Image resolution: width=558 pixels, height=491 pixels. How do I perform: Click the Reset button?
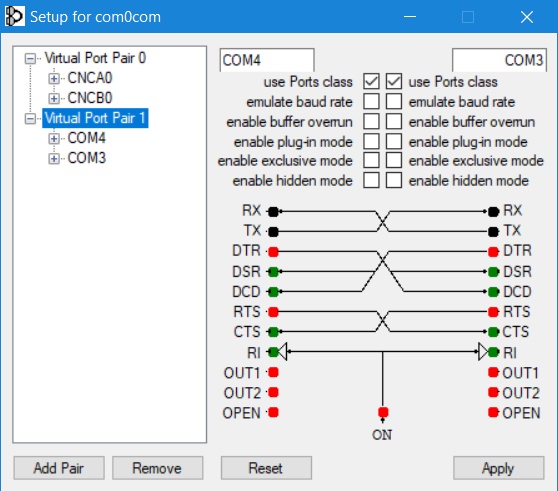(x=266, y=468)
